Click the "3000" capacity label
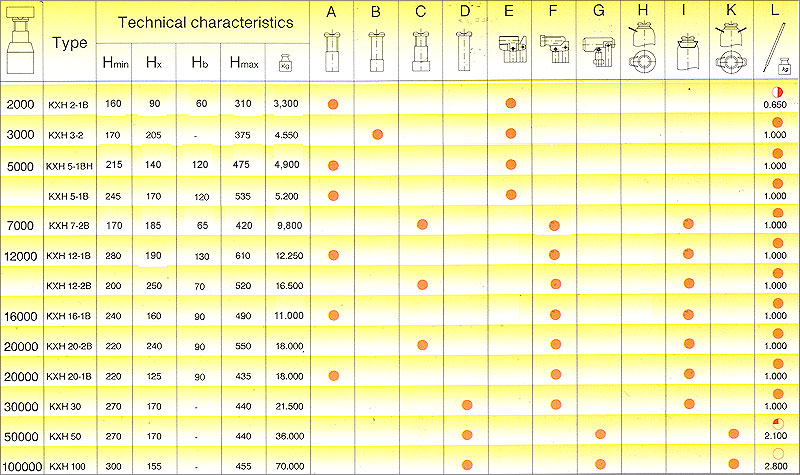This screenshot has width=800, height=475. [x=20, y=135]
